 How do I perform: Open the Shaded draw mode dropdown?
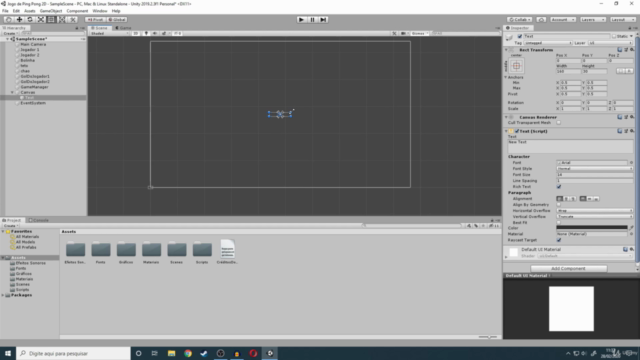[109, 33]
